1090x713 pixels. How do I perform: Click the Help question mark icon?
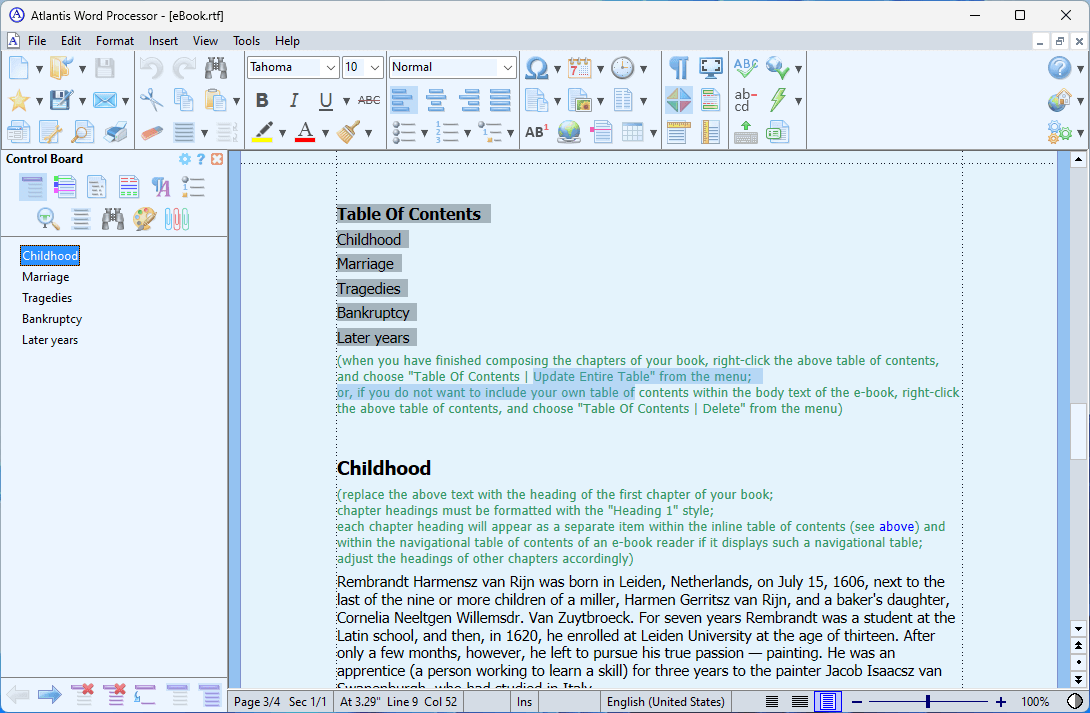(1059, 68)
